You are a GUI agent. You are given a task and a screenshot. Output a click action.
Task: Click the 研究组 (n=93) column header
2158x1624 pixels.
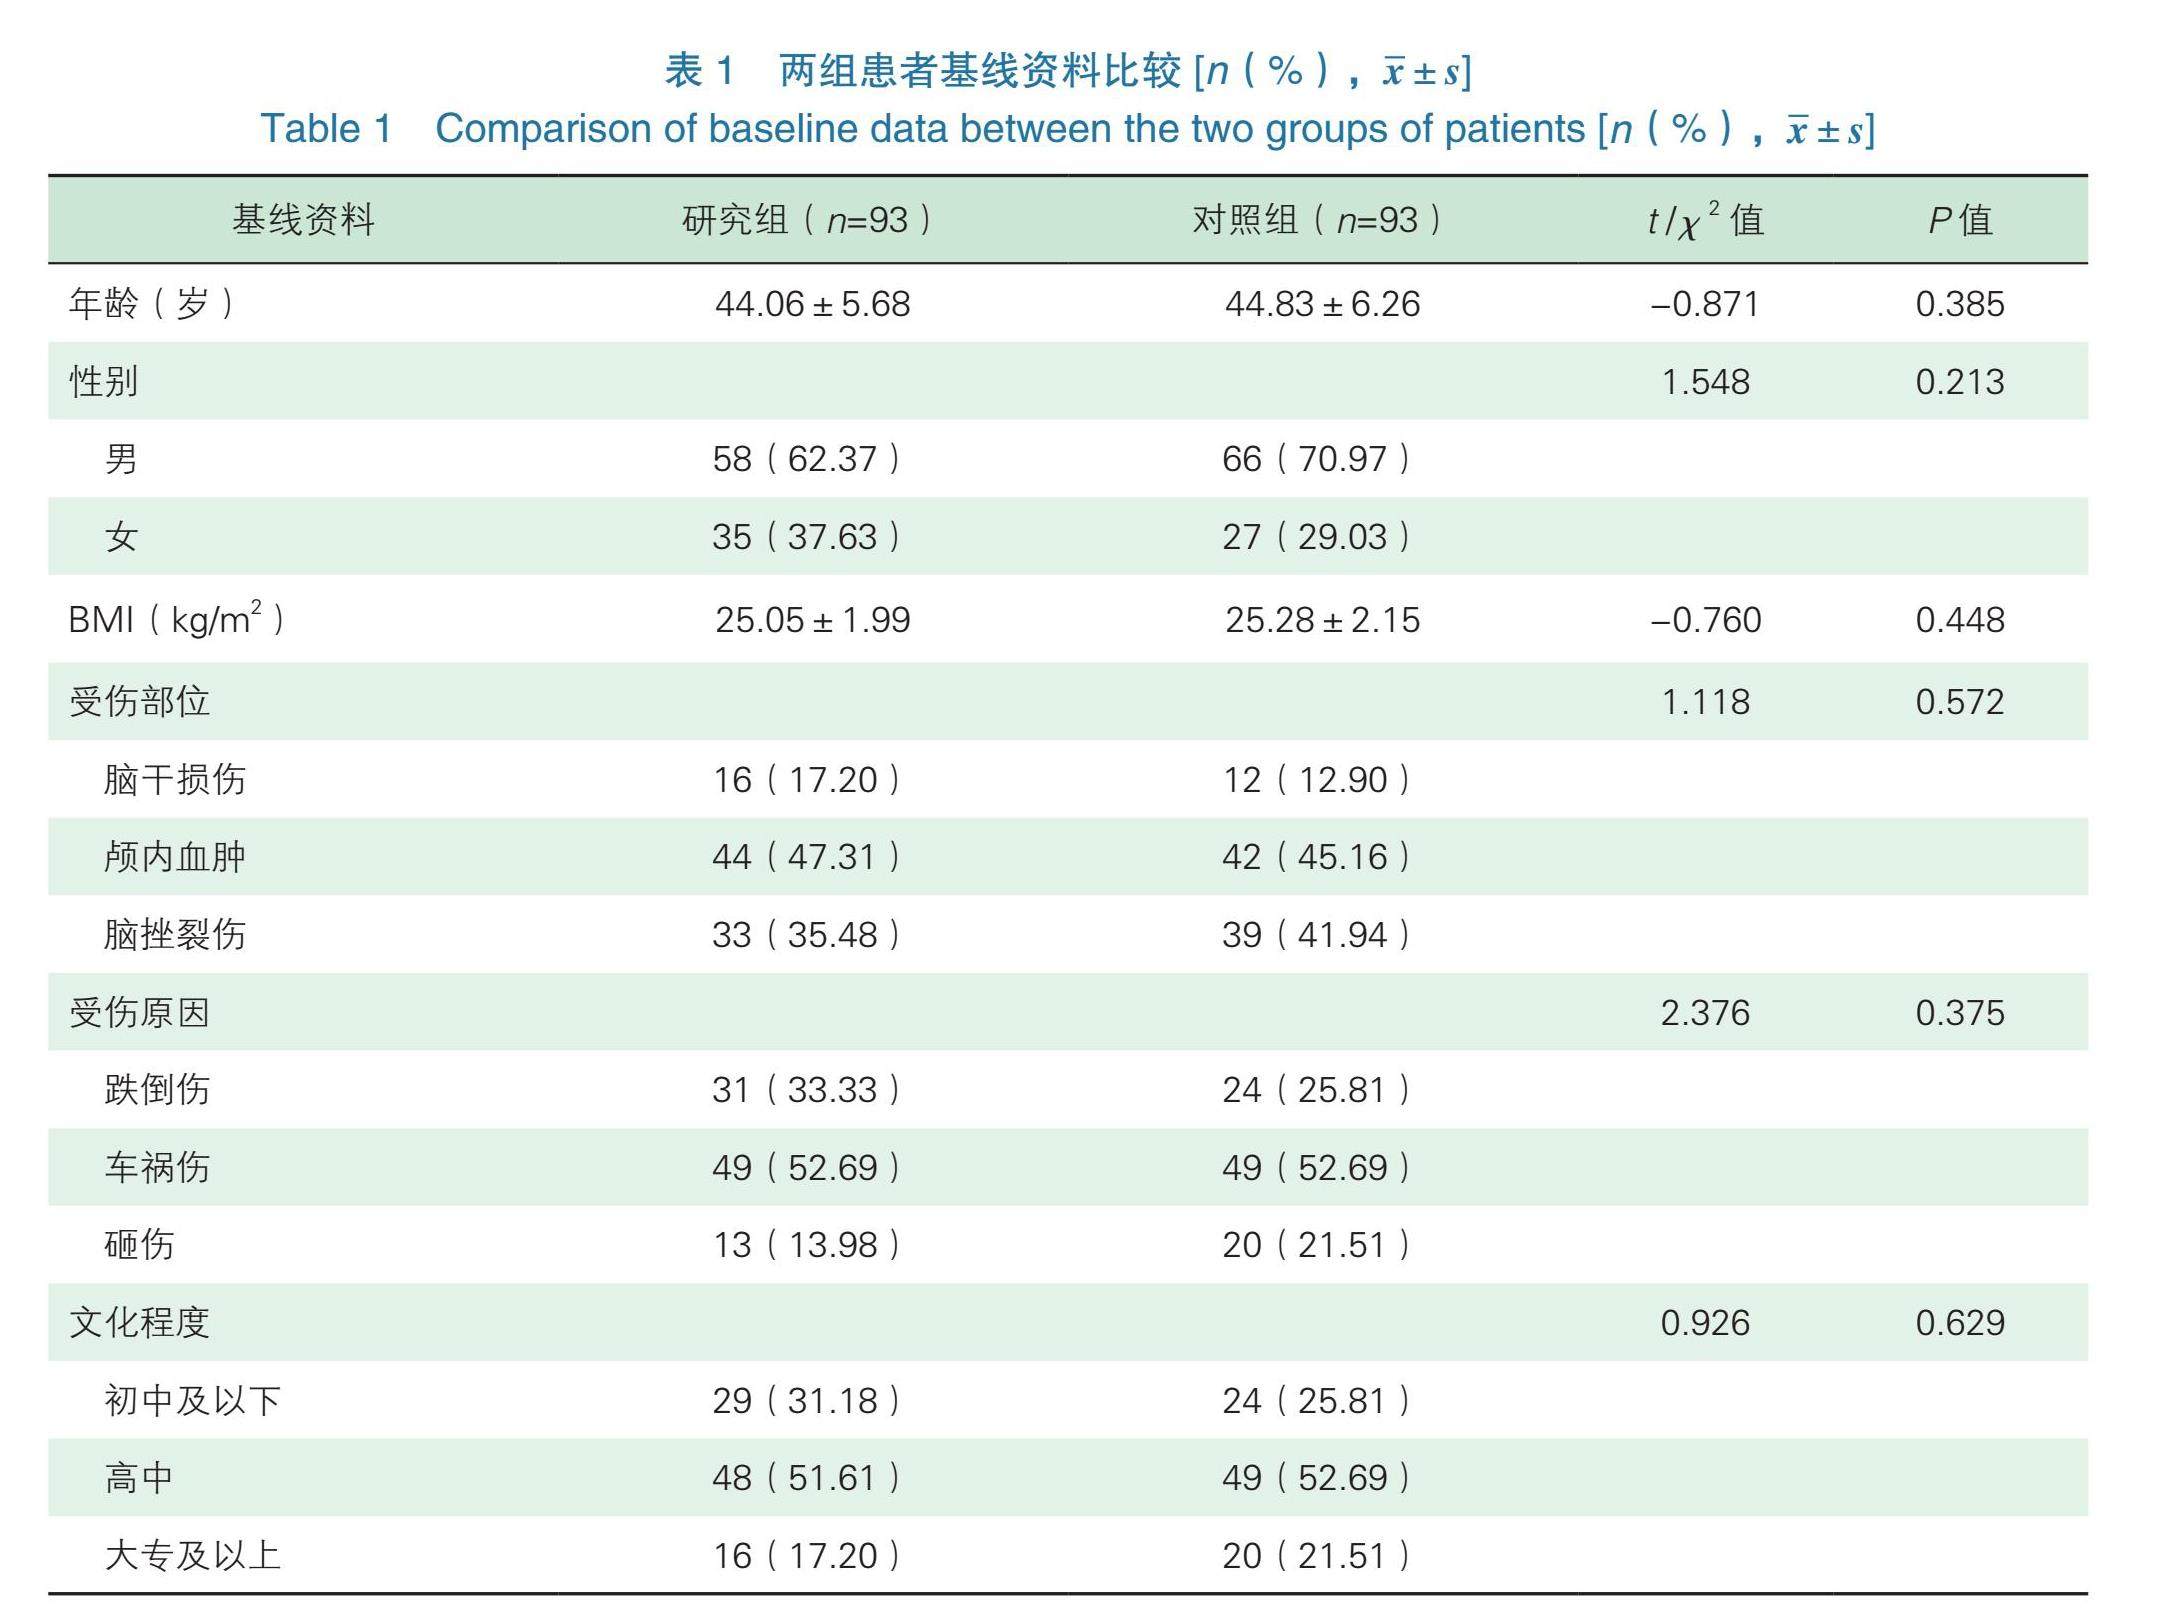[x=807, y=220]
